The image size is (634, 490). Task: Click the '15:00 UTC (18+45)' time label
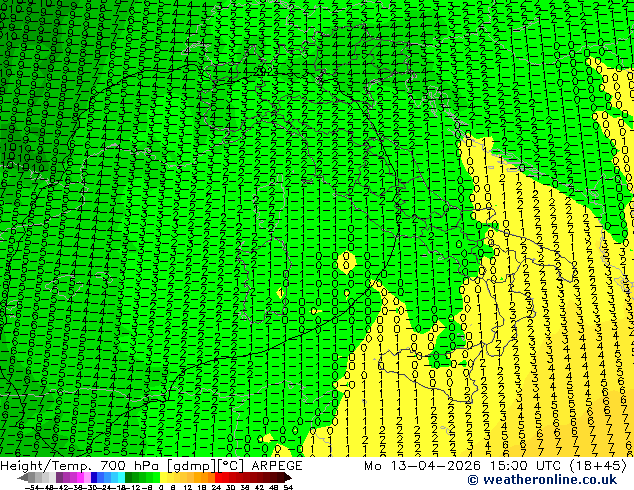[558, 466]
